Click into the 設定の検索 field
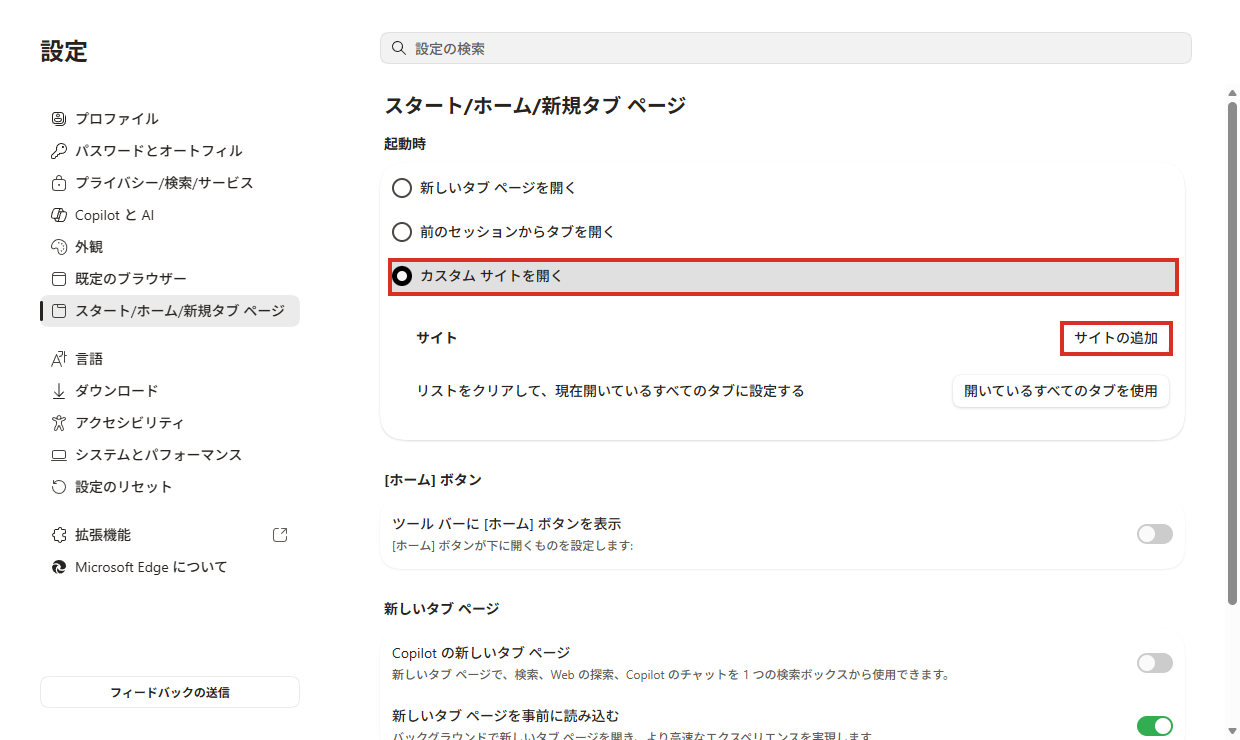The image size is (1240, 740). (x=786, y=48)
